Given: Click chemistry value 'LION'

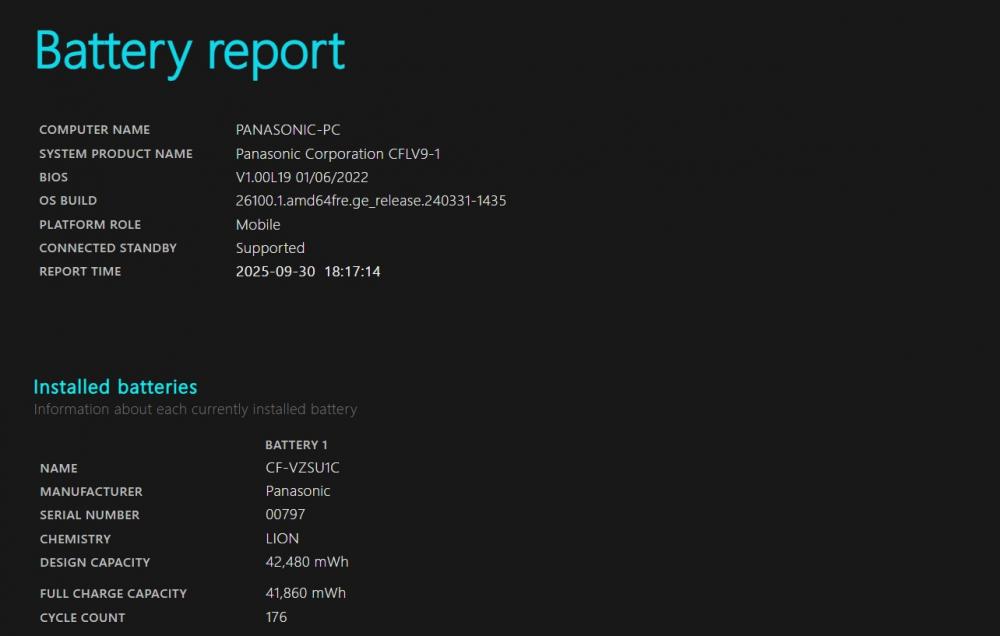Looking at the screenshot, I should pos(282,538).
